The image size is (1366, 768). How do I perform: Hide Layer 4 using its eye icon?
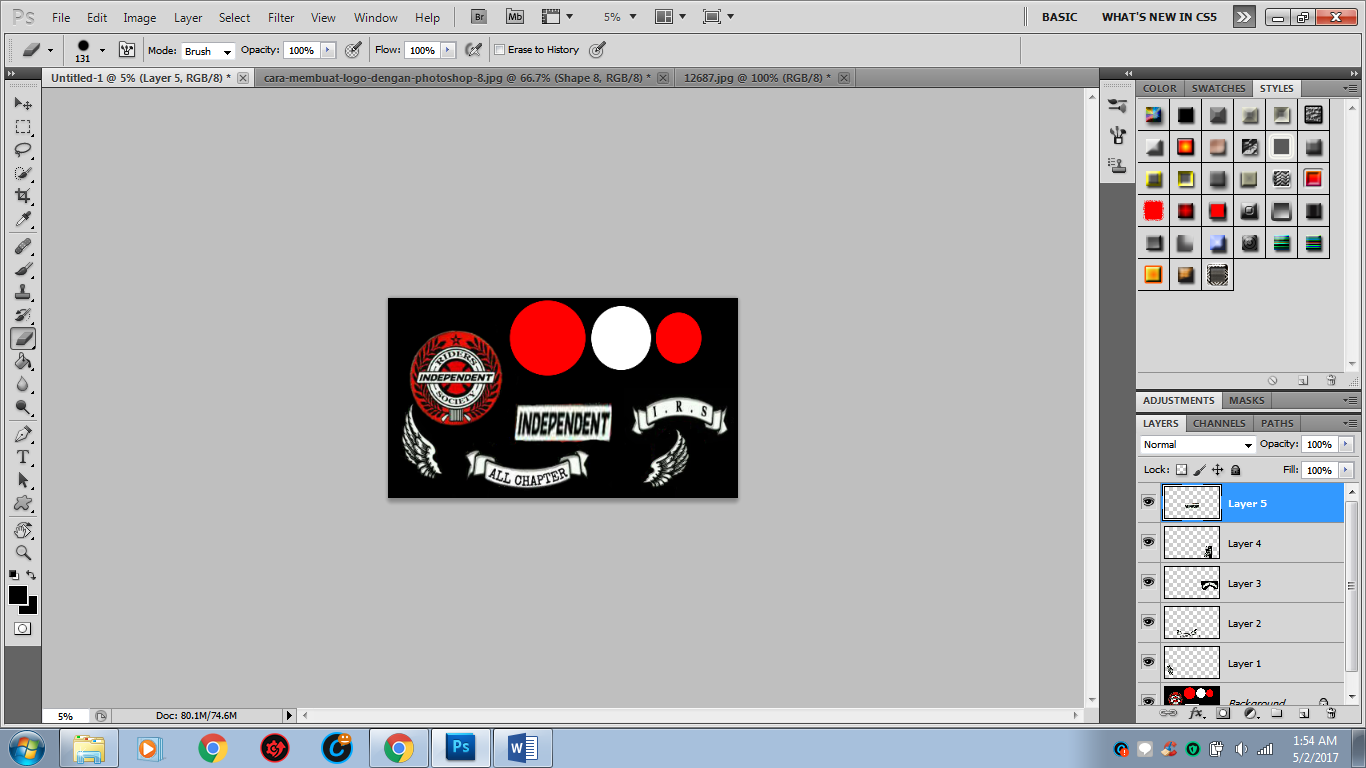pyautogui.click(x=1148, y=542)
